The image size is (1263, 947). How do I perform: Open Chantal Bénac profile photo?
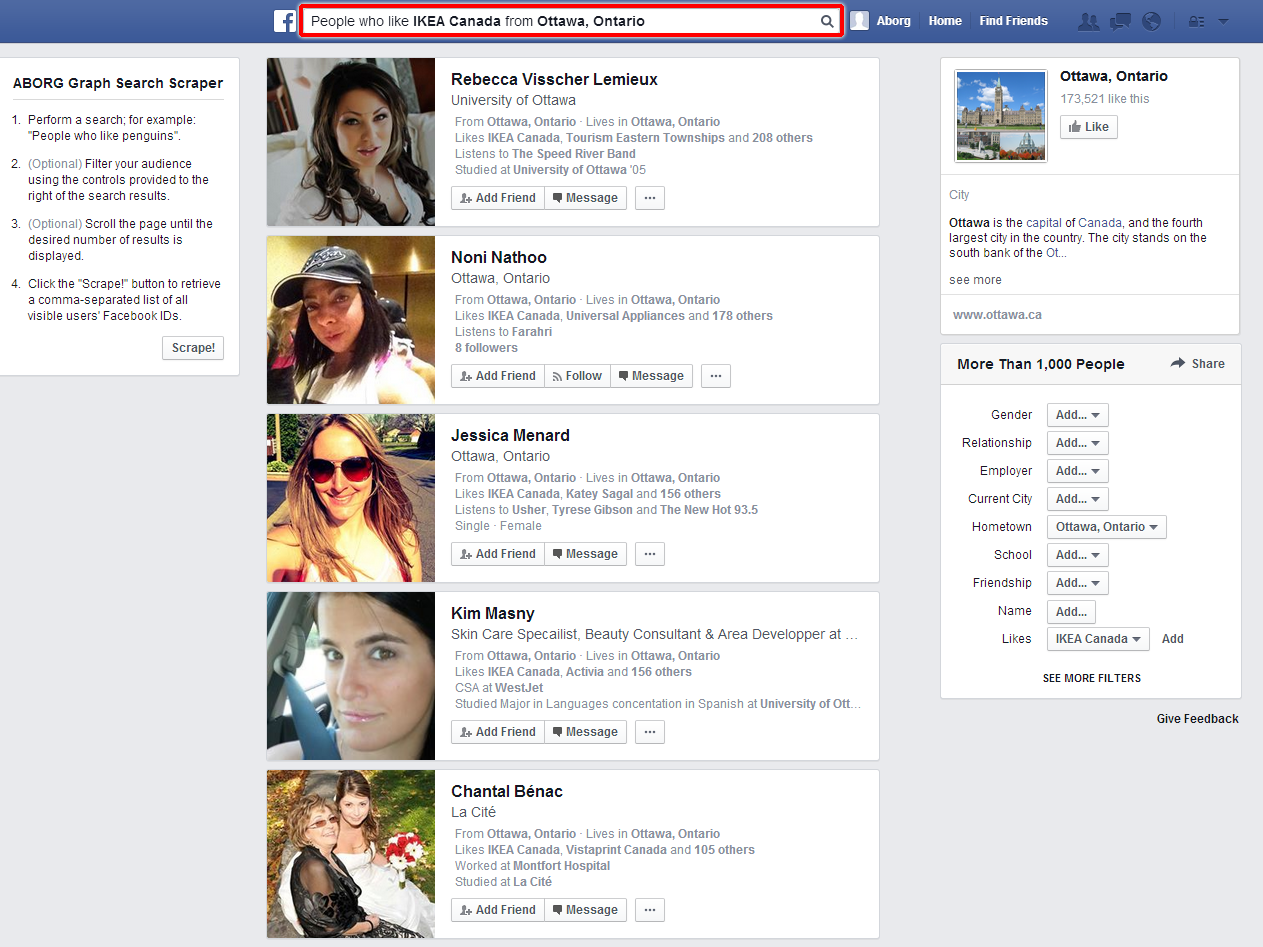[x=351, y=854]
